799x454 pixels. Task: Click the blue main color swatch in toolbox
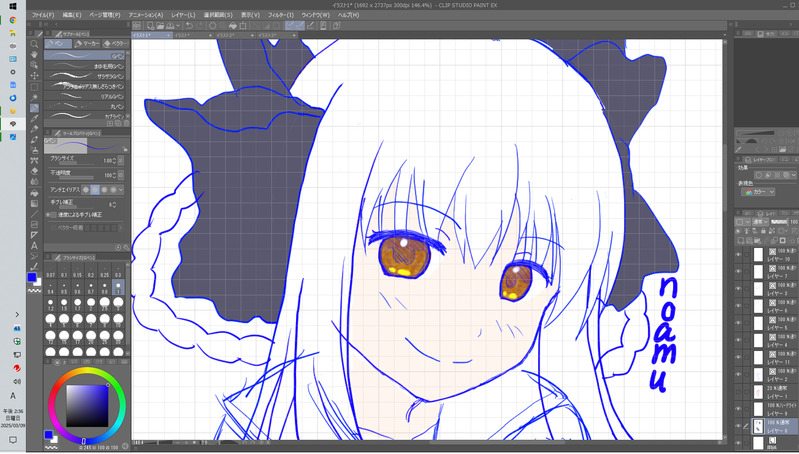tap(32, 277)
